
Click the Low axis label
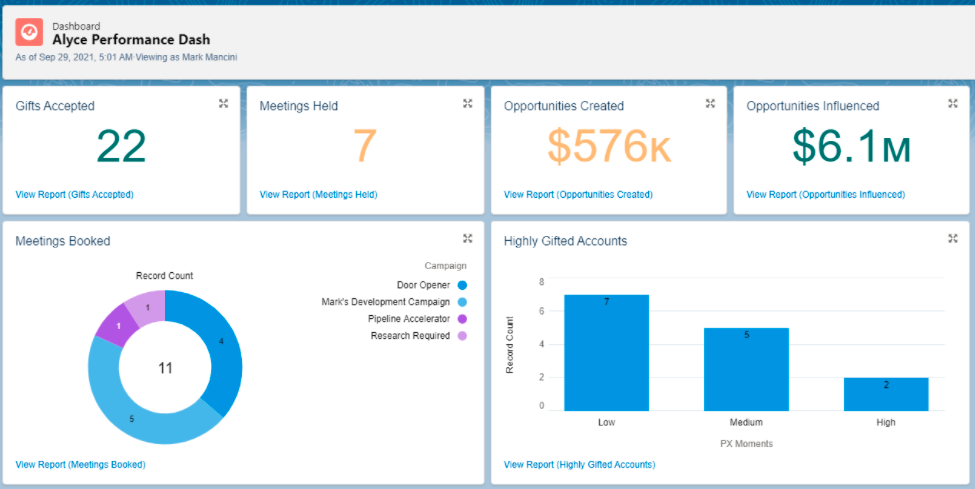[x=606, y=422]
